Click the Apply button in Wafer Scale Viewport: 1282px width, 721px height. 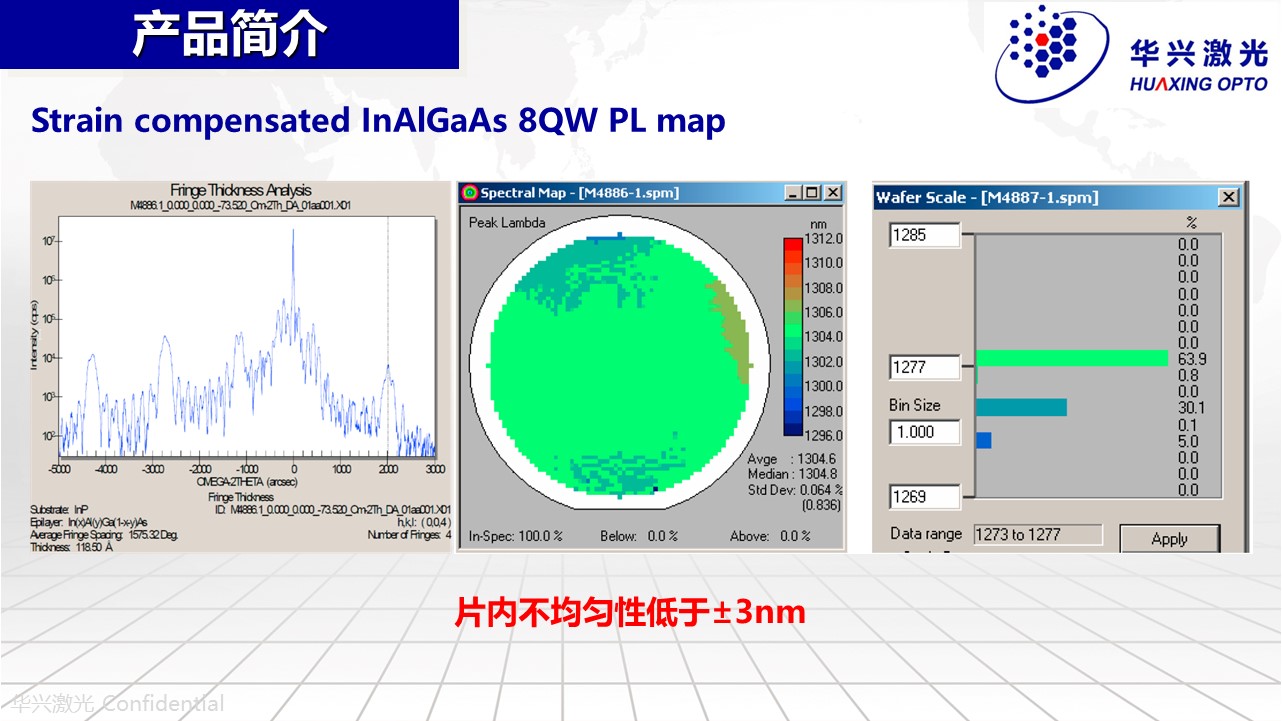(1169, 538)
